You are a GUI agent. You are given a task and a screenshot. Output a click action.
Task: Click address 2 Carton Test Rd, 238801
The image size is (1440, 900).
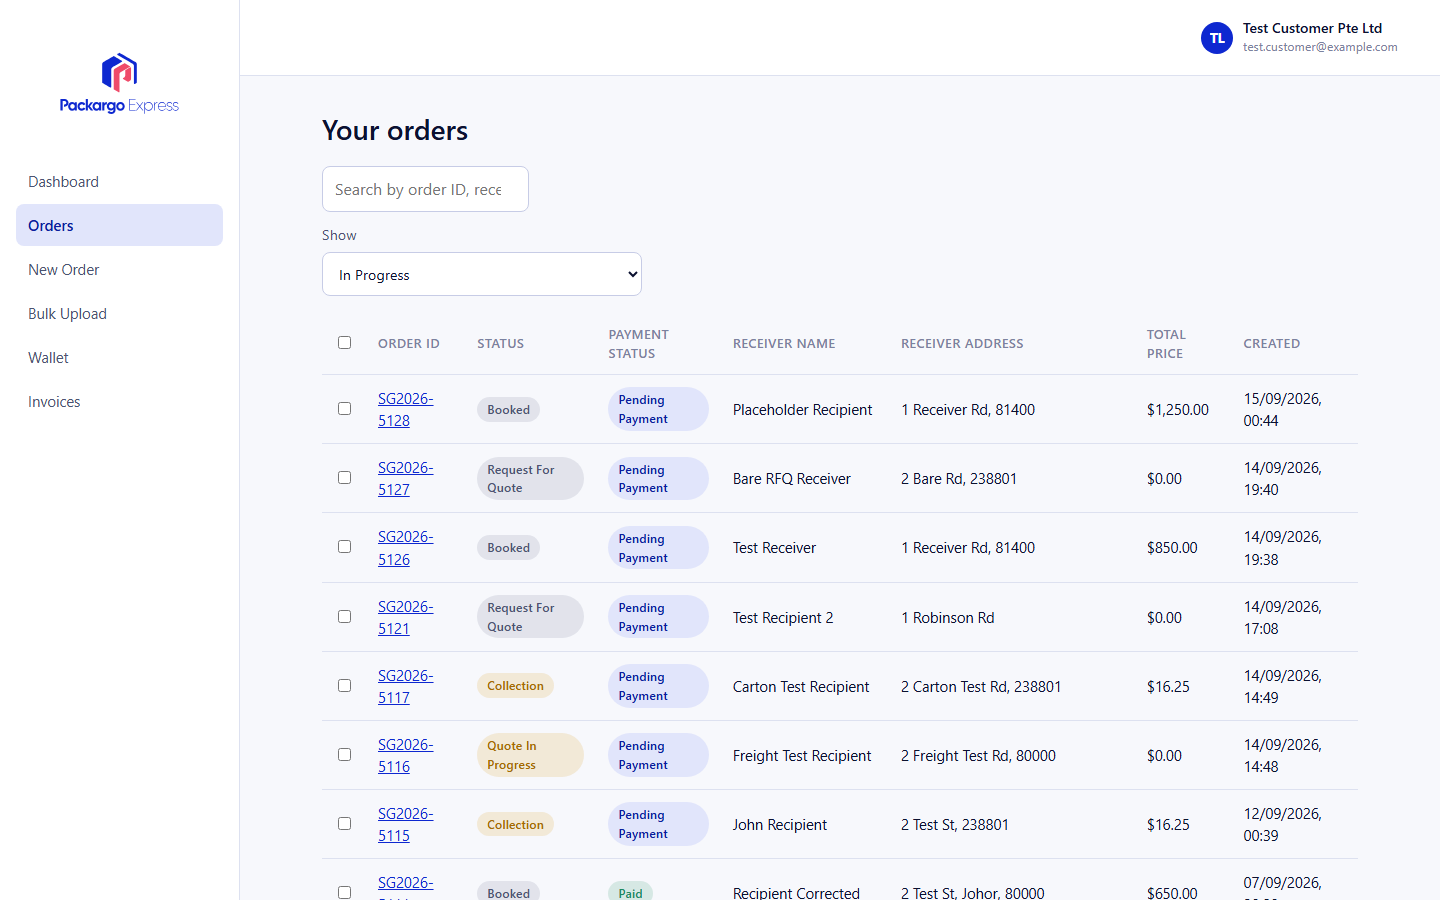pos(981,686)
